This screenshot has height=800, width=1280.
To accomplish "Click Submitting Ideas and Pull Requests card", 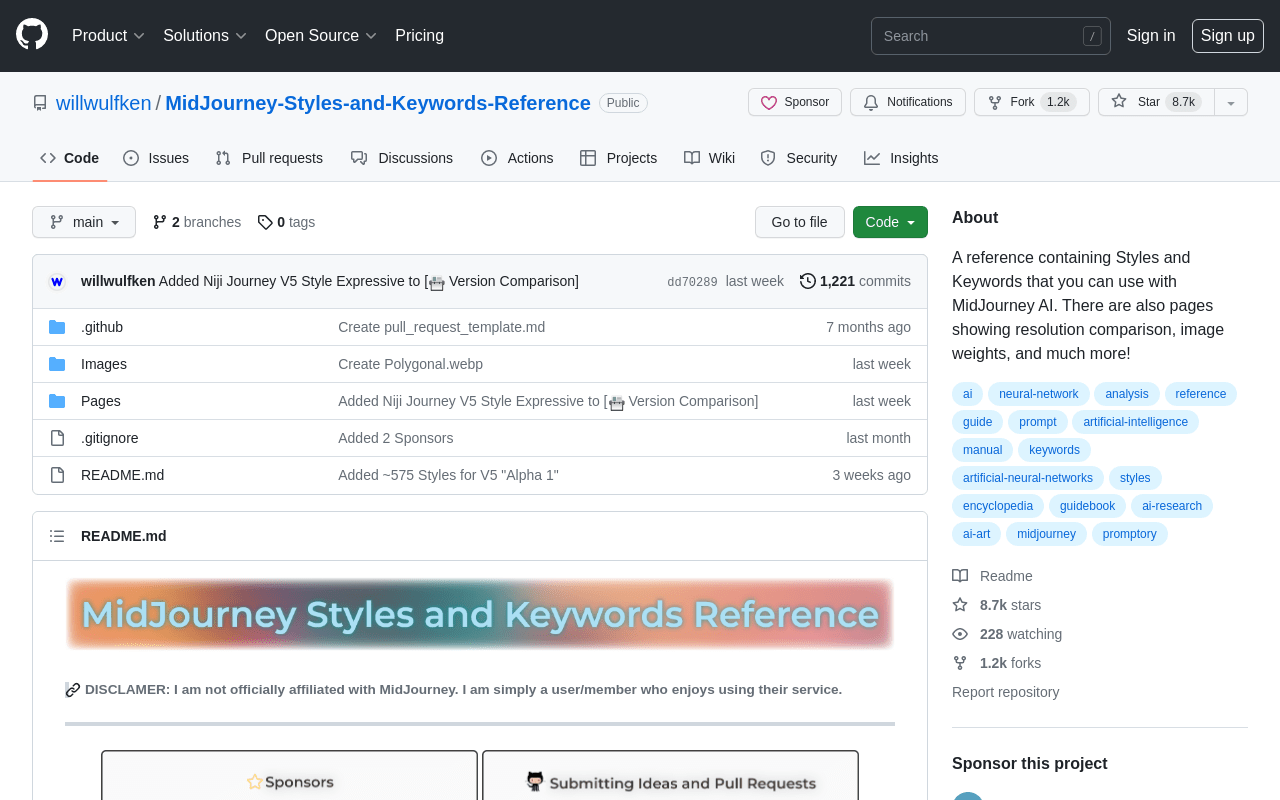I will pyautogui.click(x=670, y=776).
